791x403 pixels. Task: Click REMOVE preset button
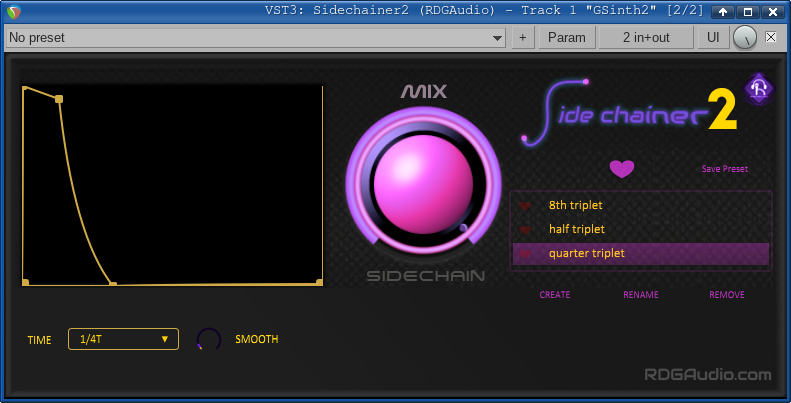click(727, 295)
